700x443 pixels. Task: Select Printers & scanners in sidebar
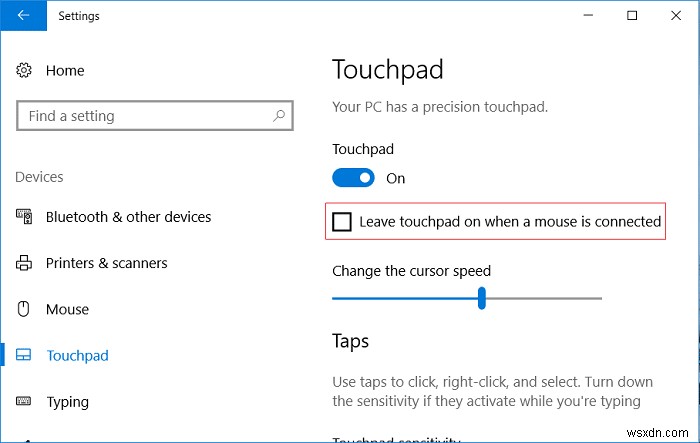(106, 263)
